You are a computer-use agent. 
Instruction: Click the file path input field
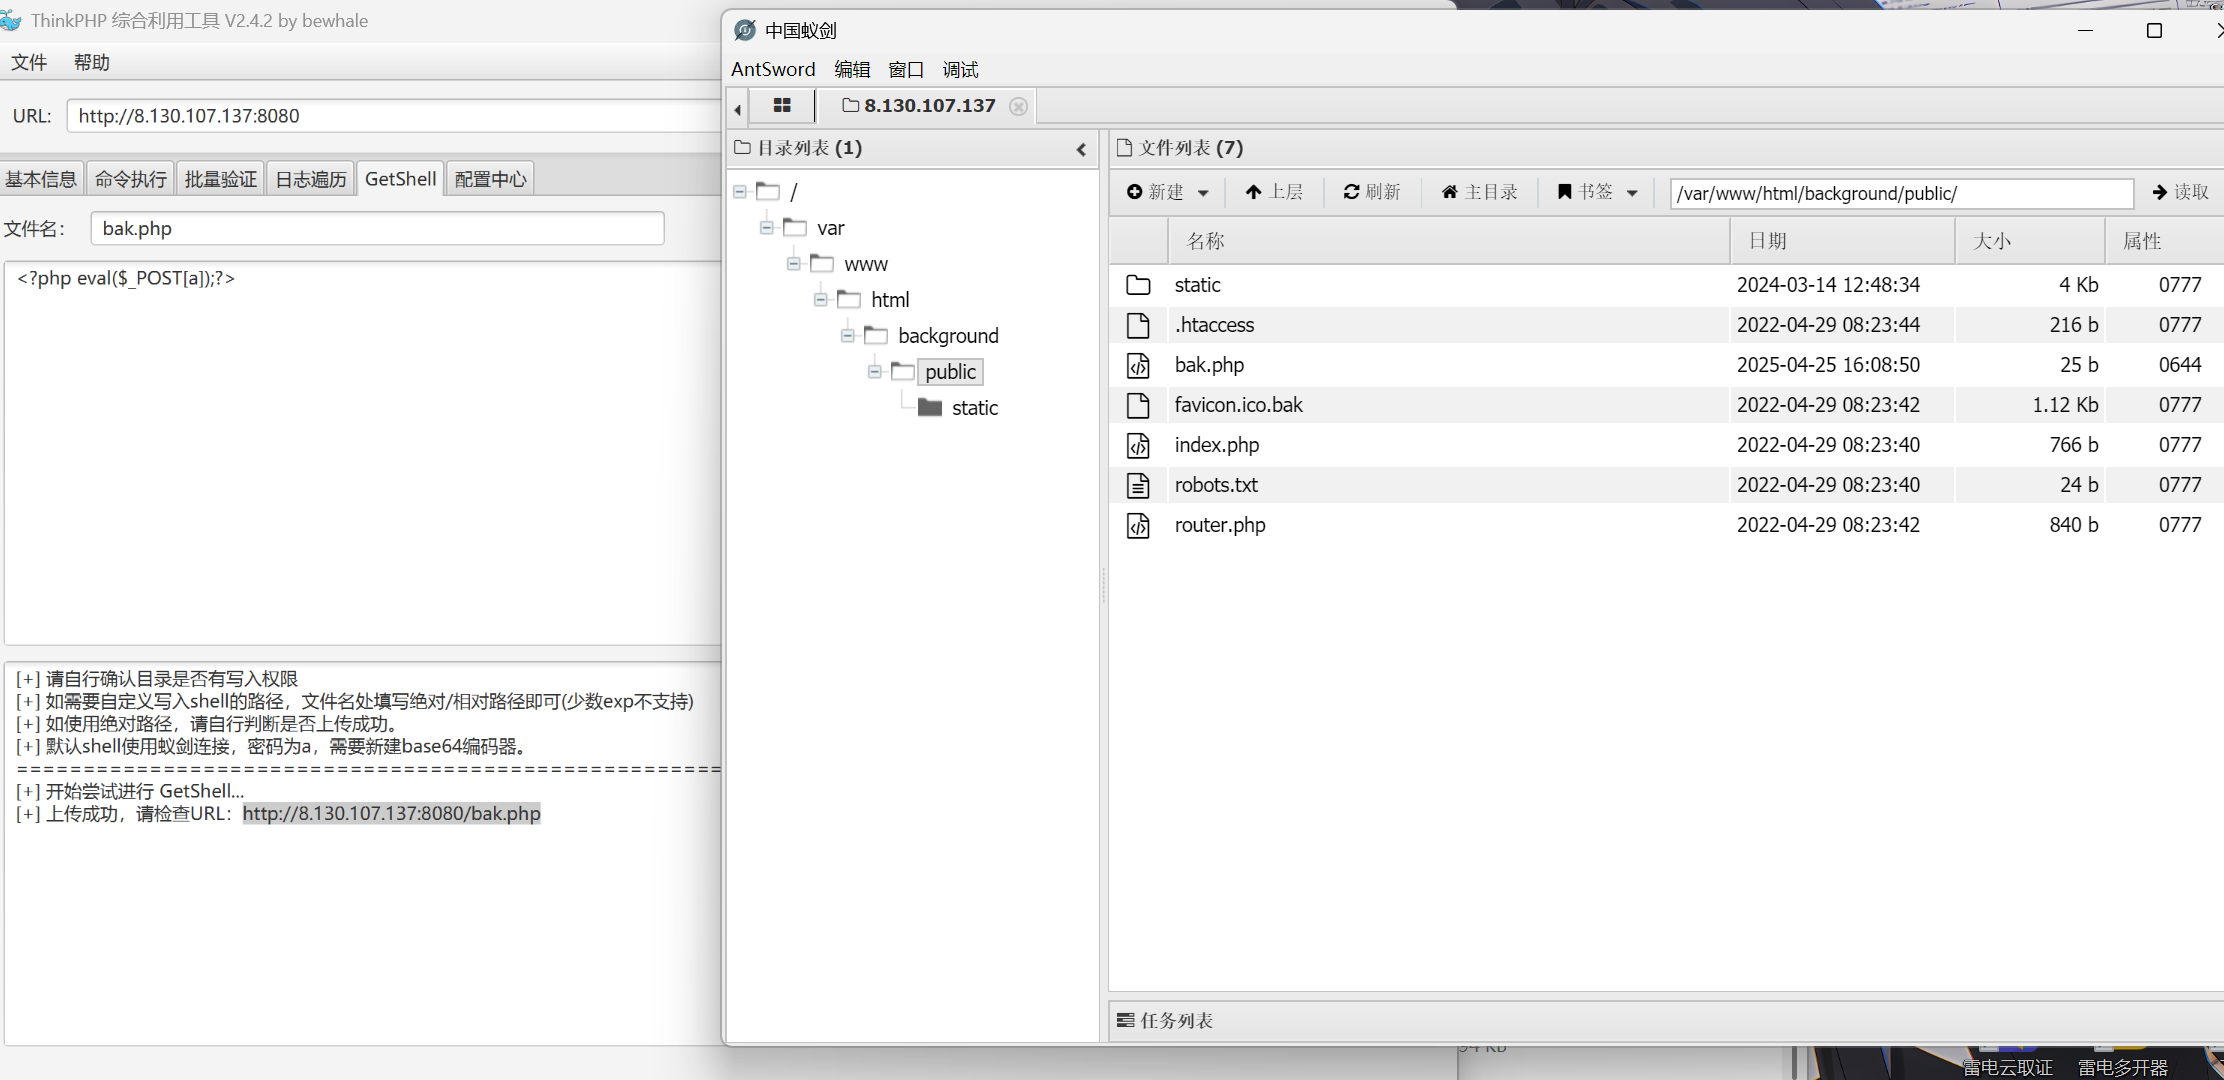(1901, 193)
